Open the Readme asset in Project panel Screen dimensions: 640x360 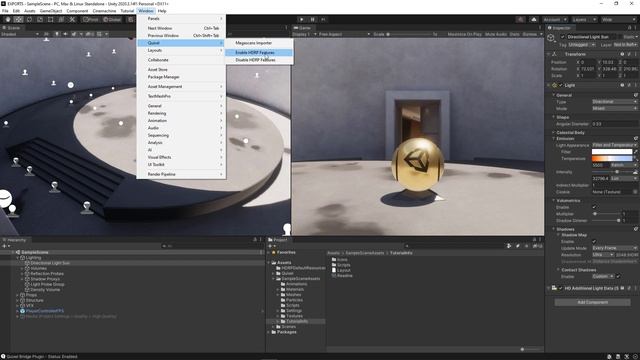342,276
